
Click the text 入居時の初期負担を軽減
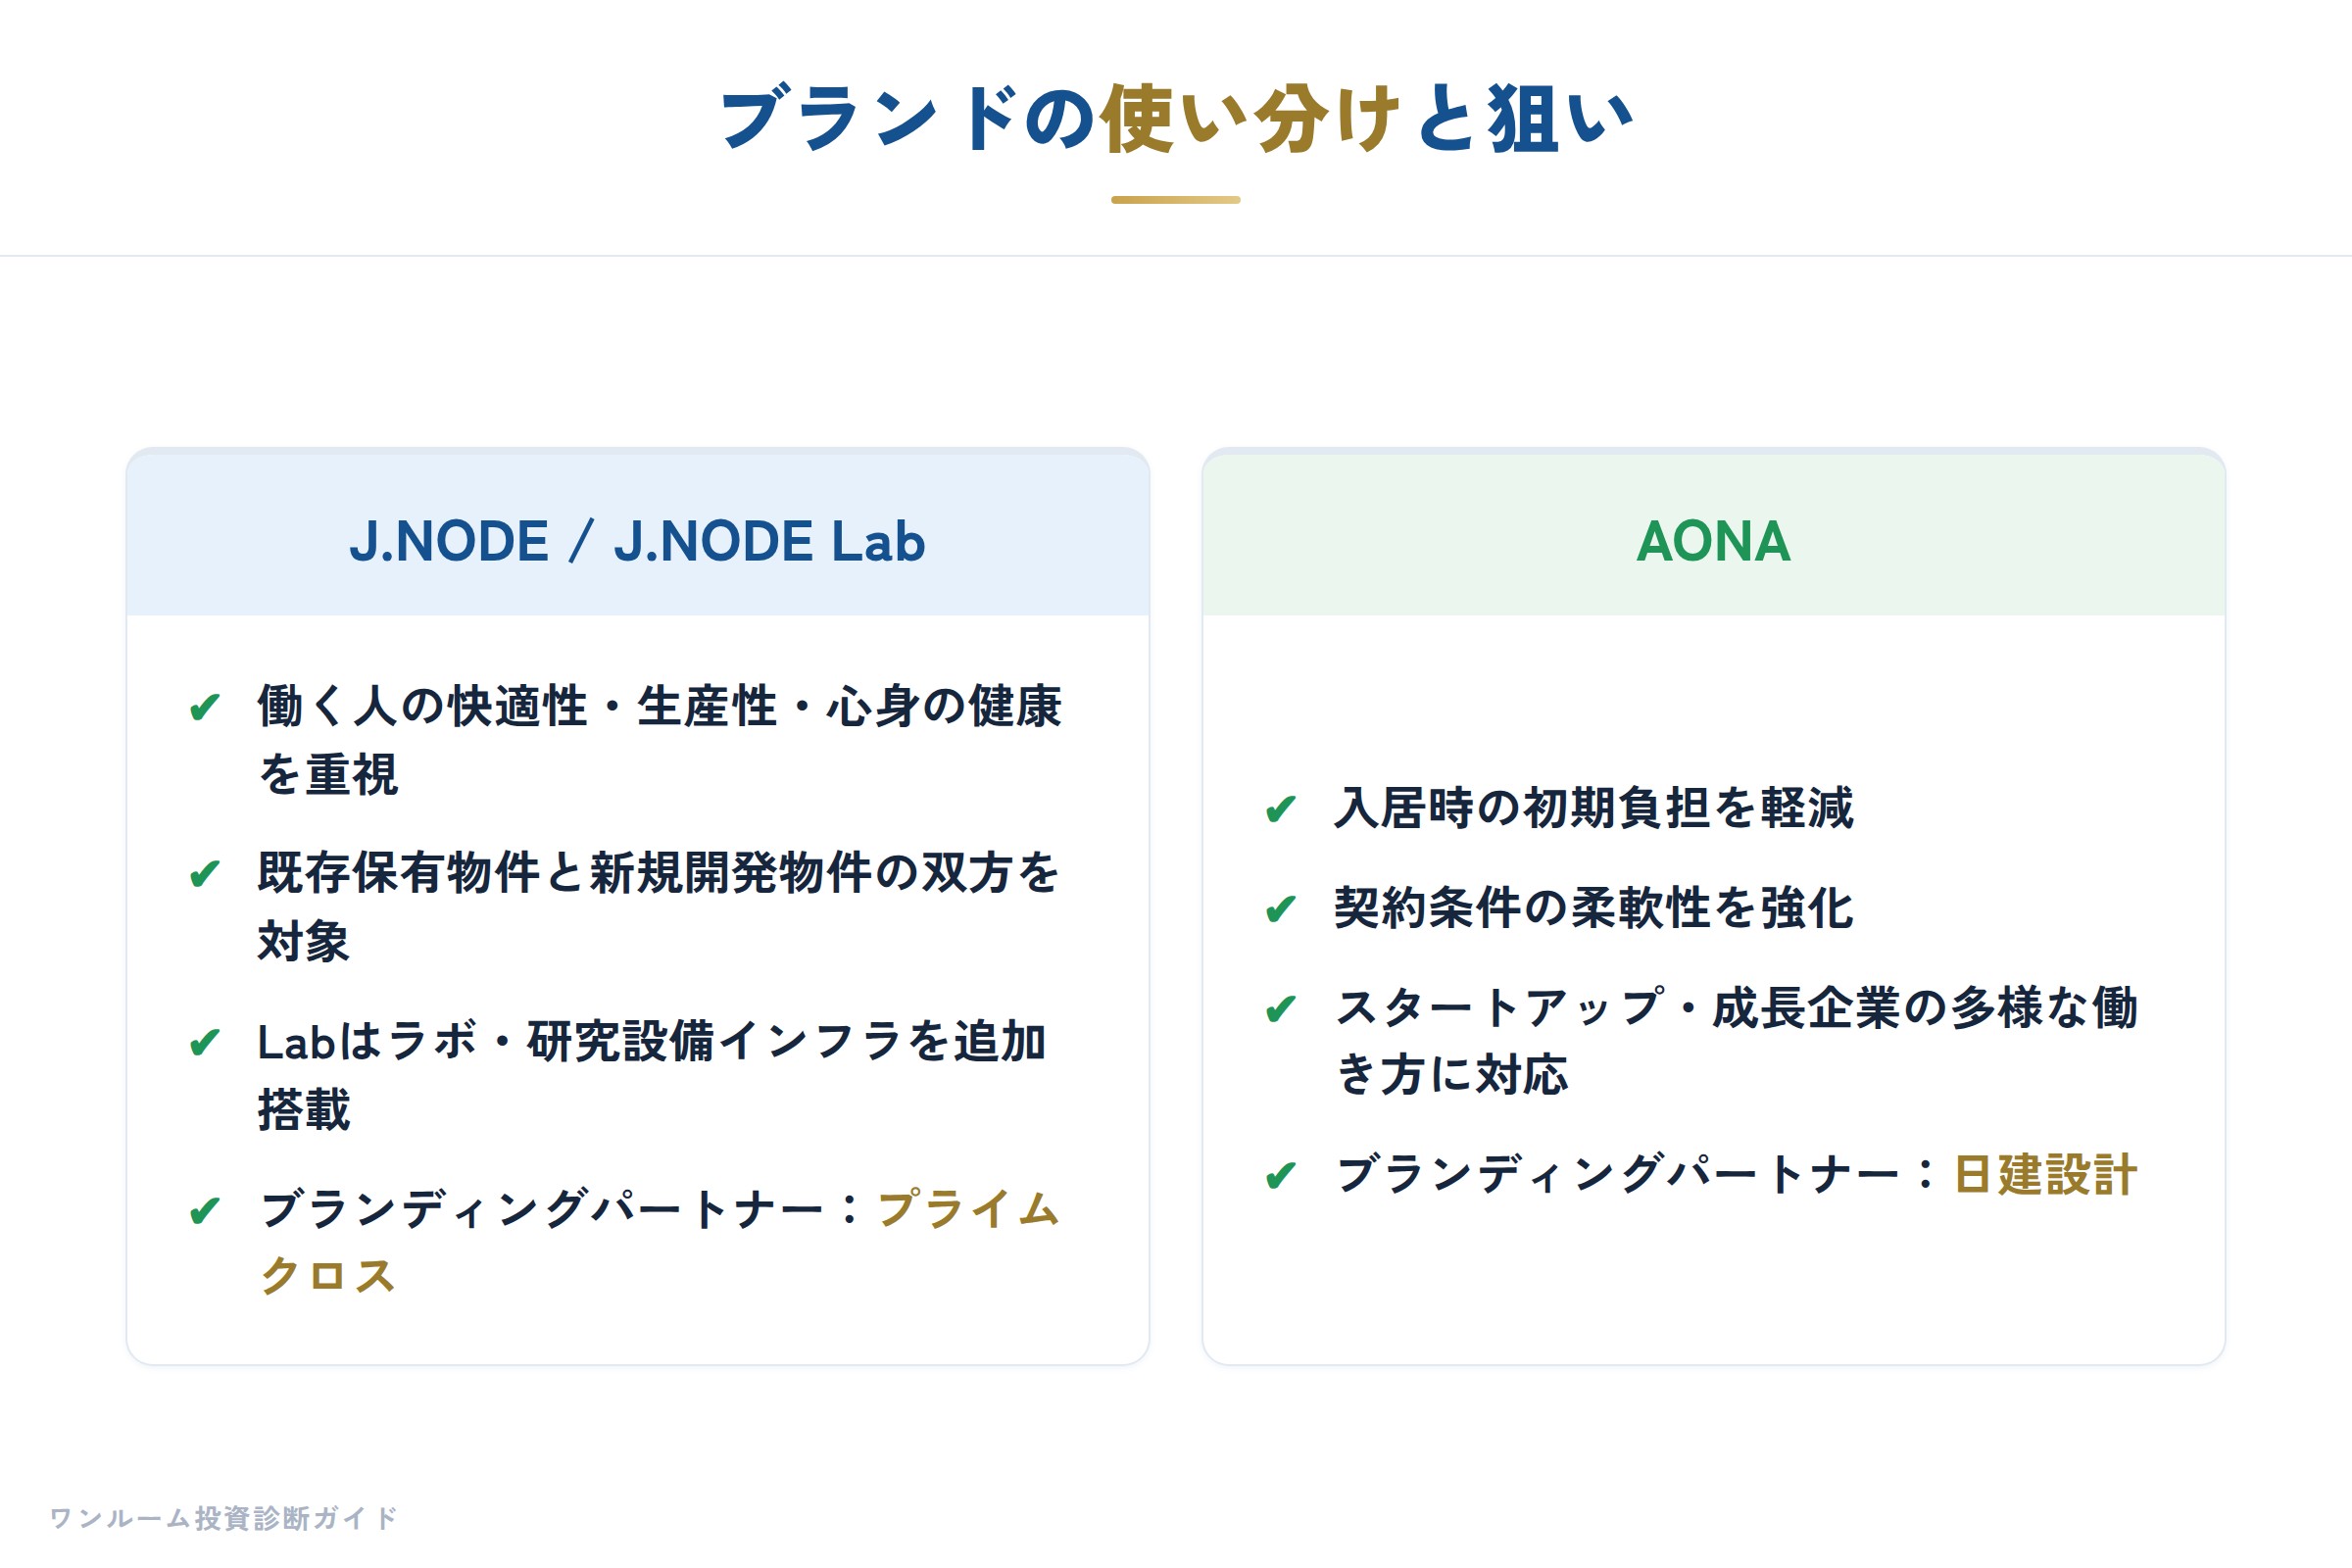tap(1594, 808)
